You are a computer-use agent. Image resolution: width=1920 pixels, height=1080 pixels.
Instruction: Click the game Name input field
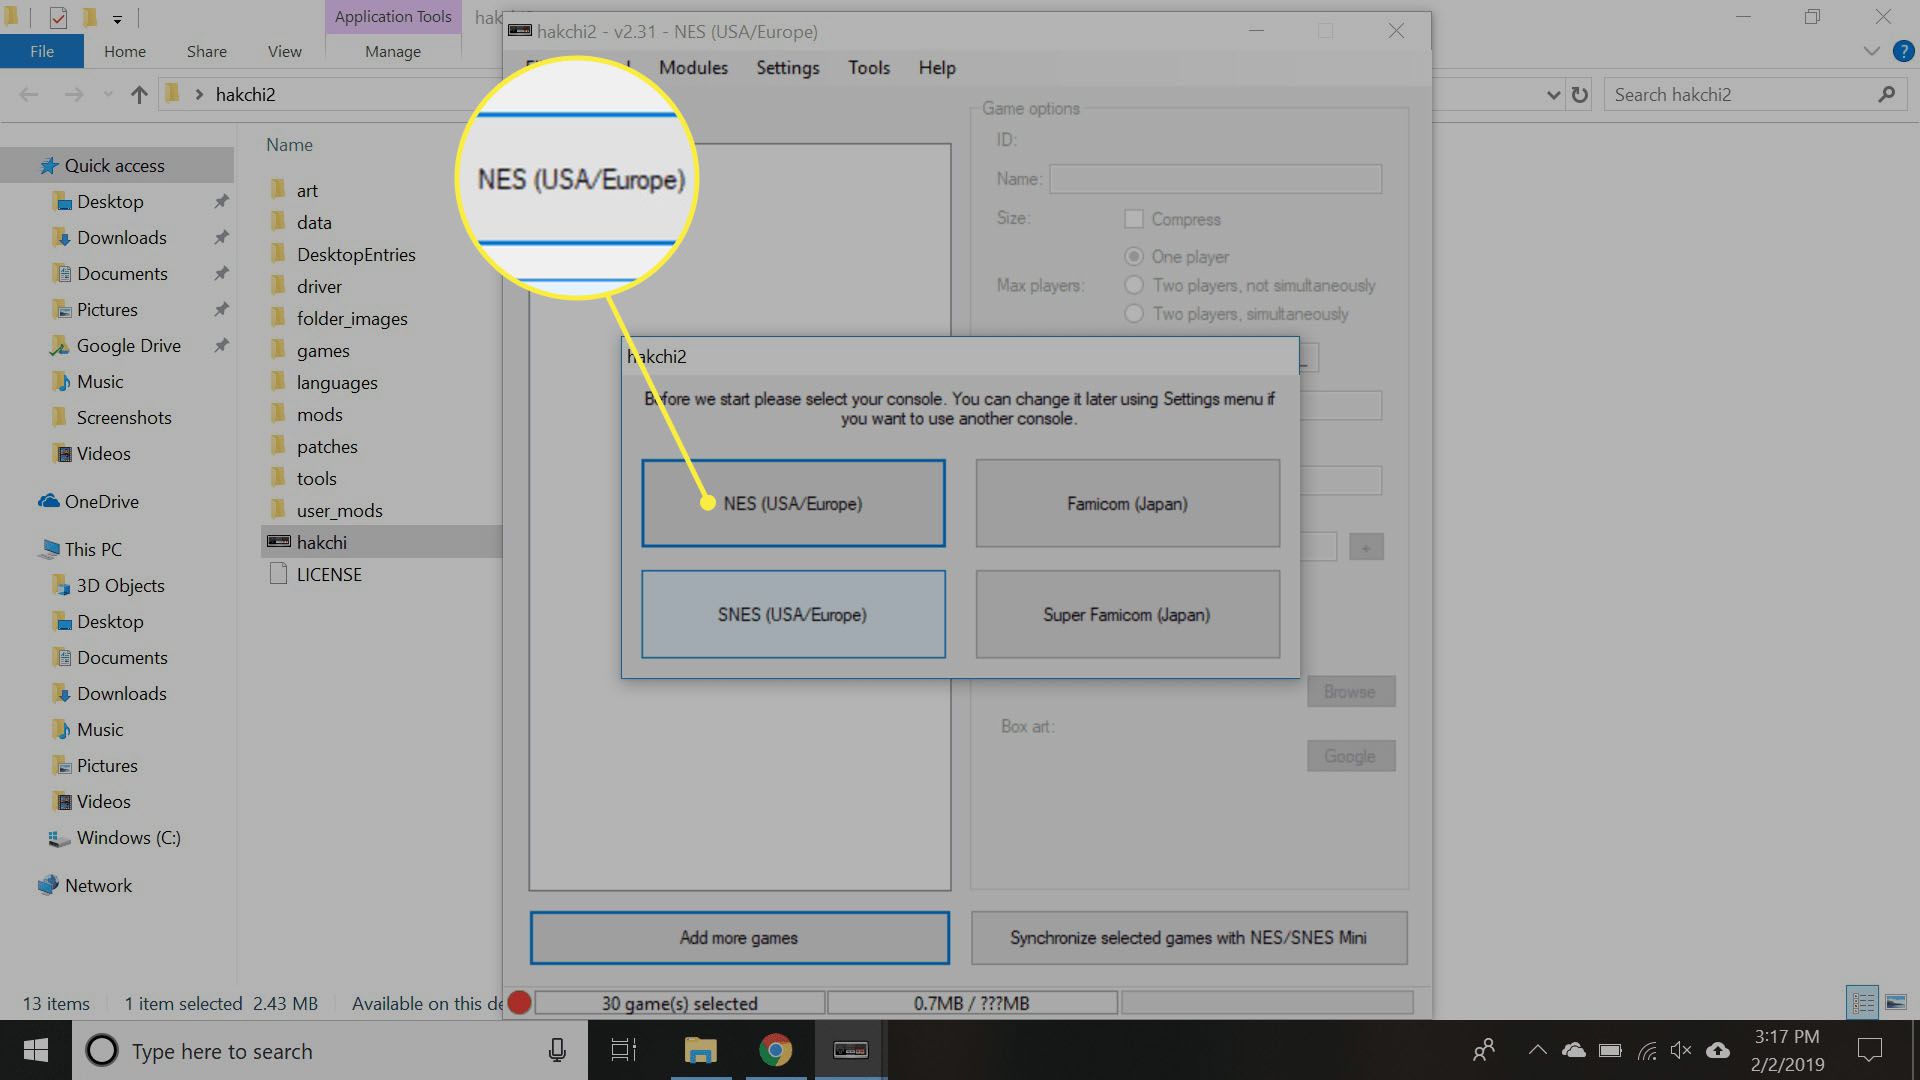click(x=1215, y=179)
